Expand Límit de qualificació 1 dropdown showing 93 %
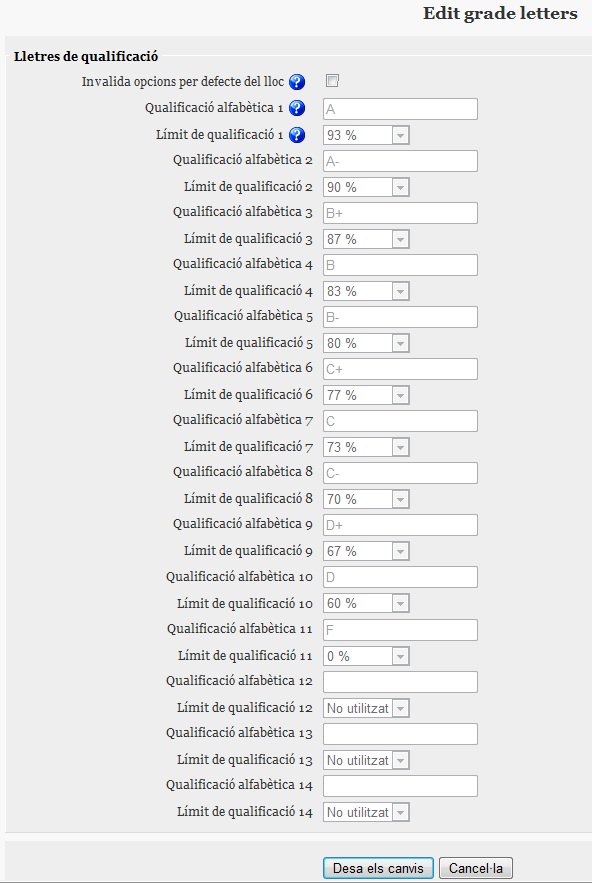The height and width of the screenshot is (883, 592). pos(366,135)
